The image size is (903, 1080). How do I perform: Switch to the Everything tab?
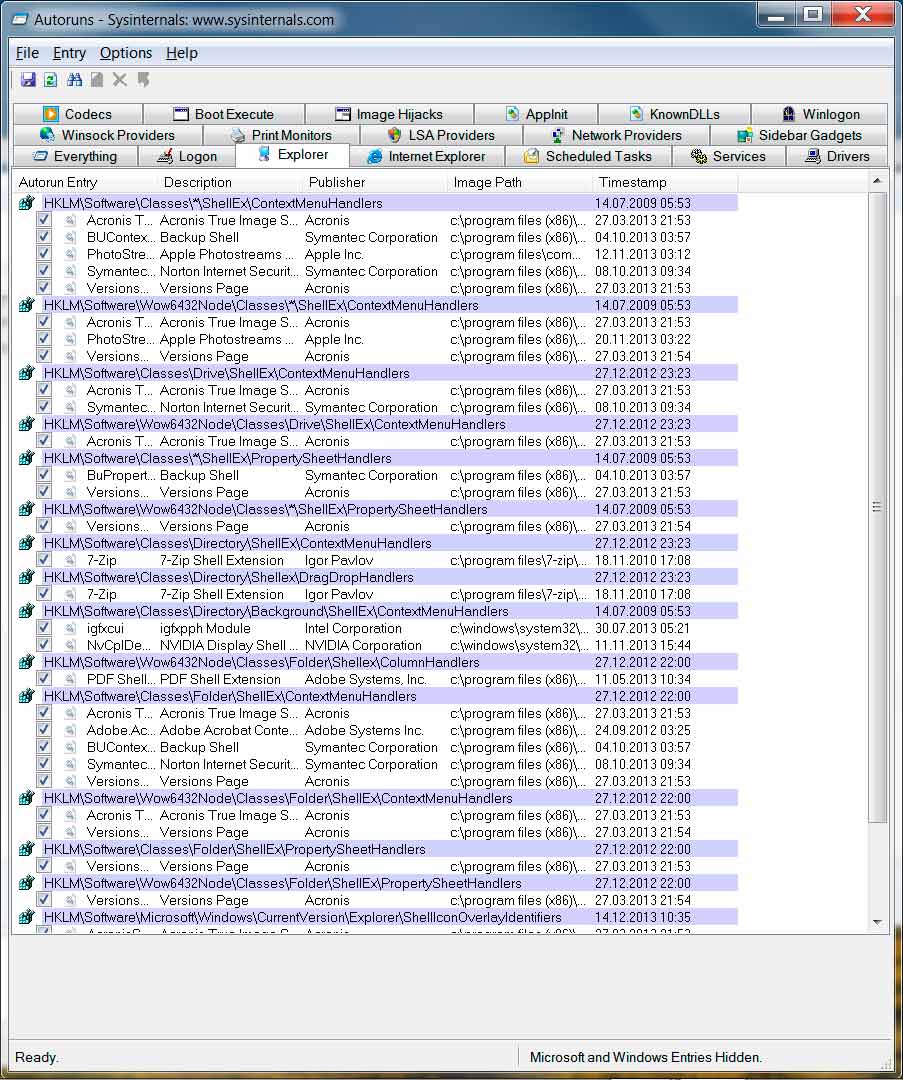point(75,156)
